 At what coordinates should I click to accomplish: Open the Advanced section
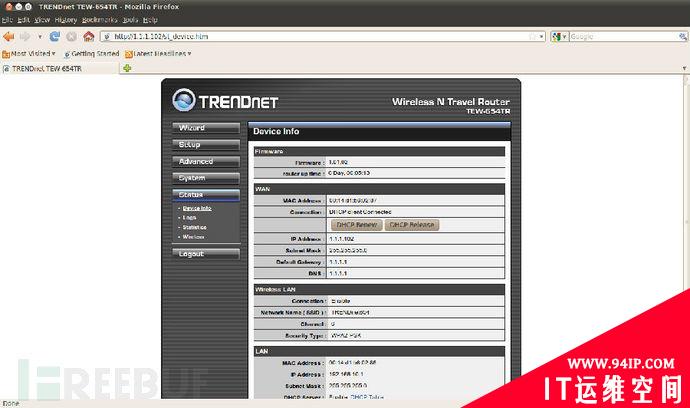pyautogui.click(x=206, y=162)
